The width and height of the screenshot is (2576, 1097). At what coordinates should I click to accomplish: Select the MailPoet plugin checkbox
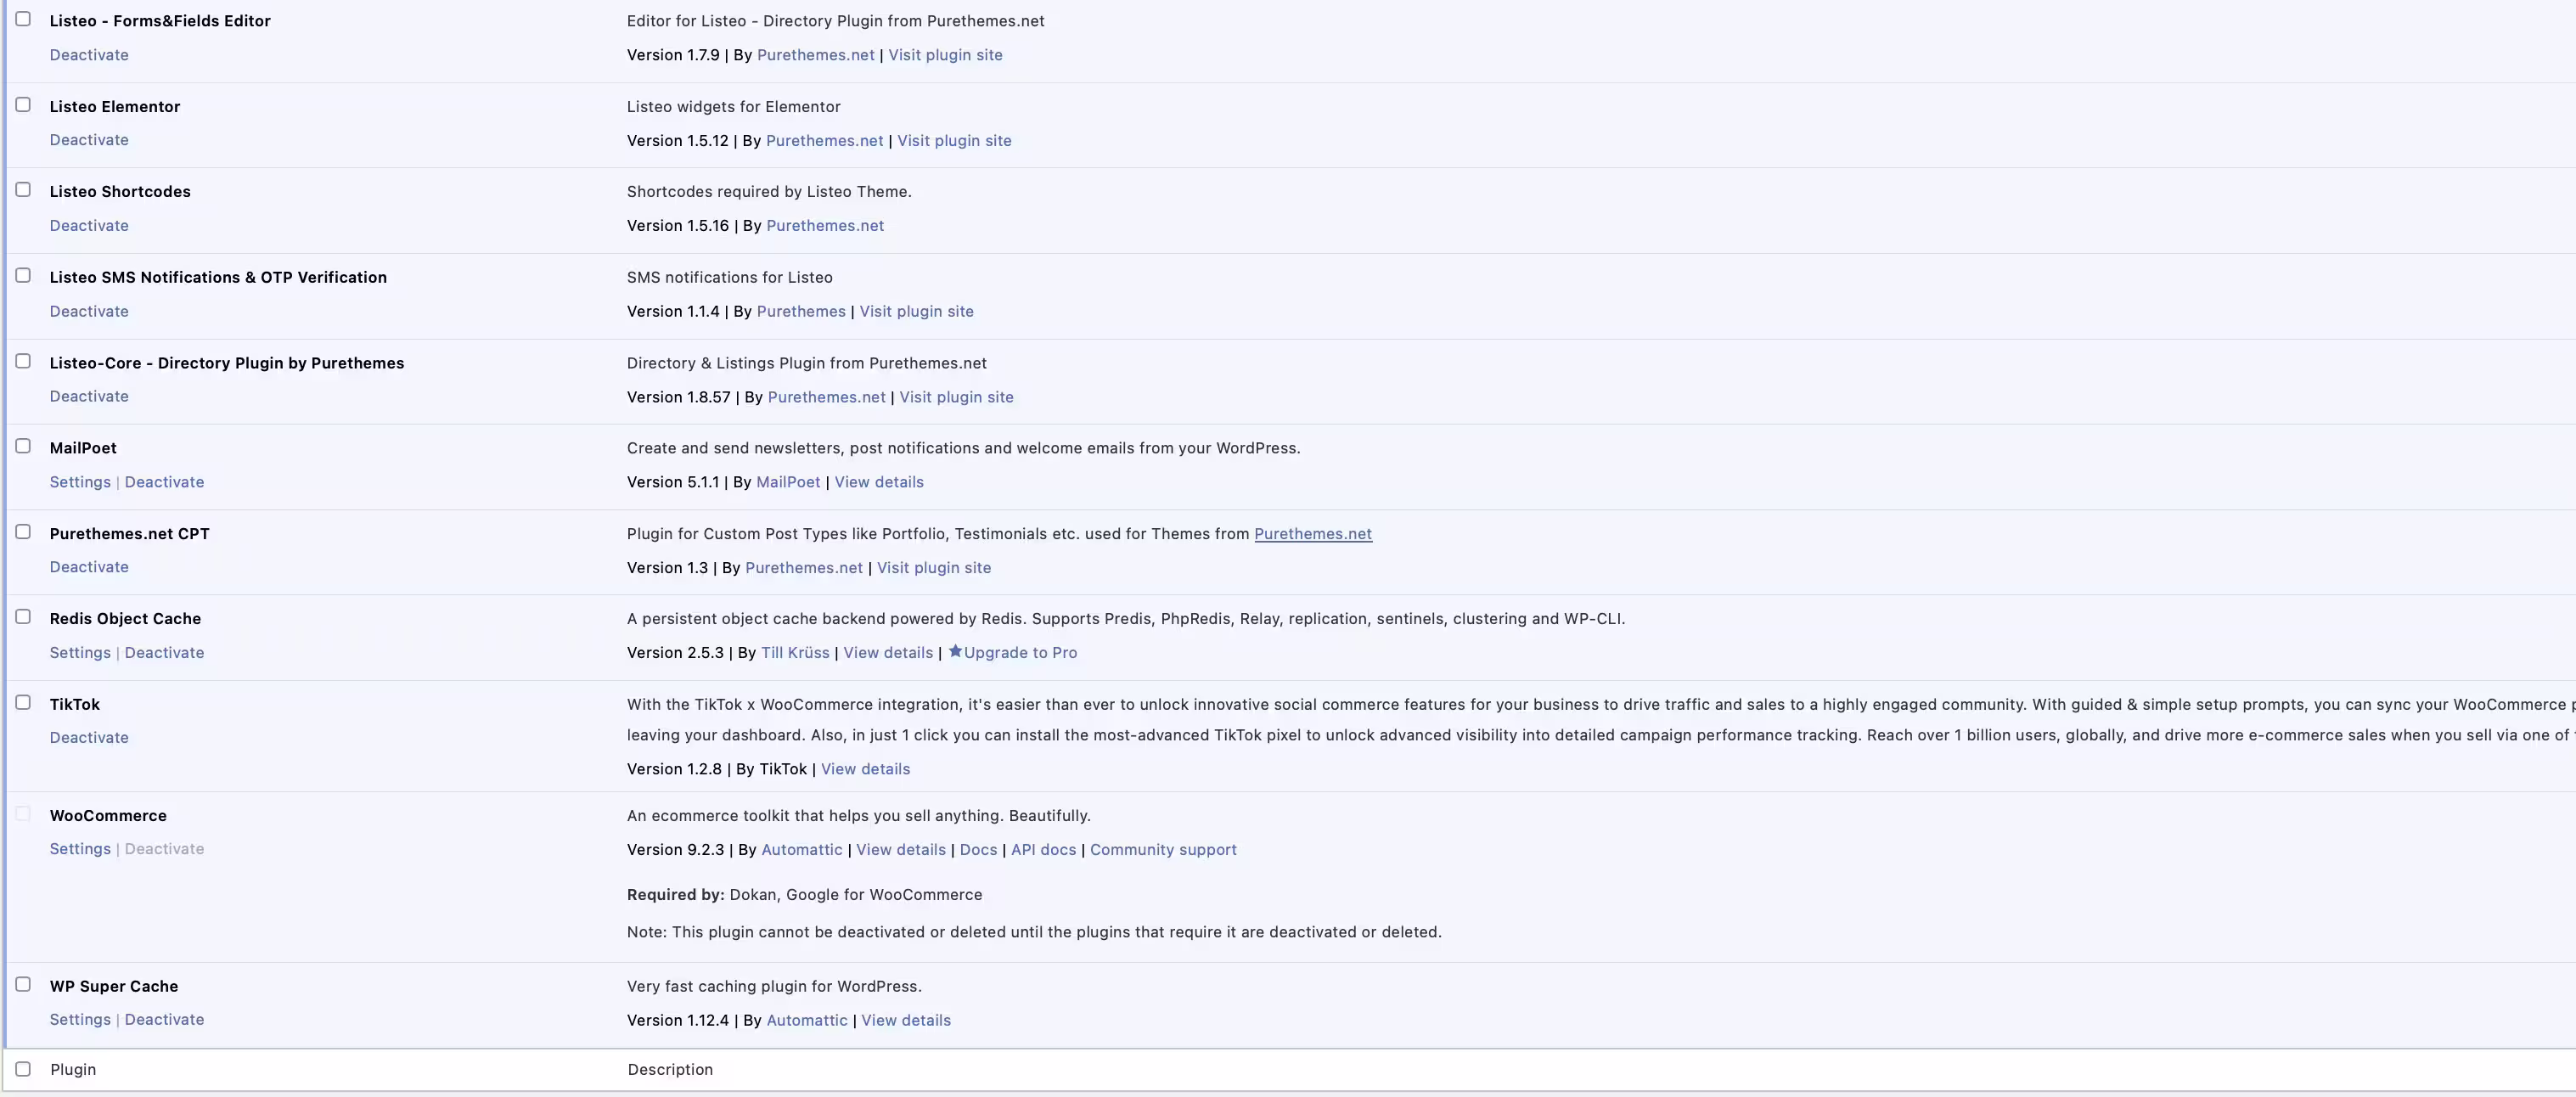tap(23, 446)
